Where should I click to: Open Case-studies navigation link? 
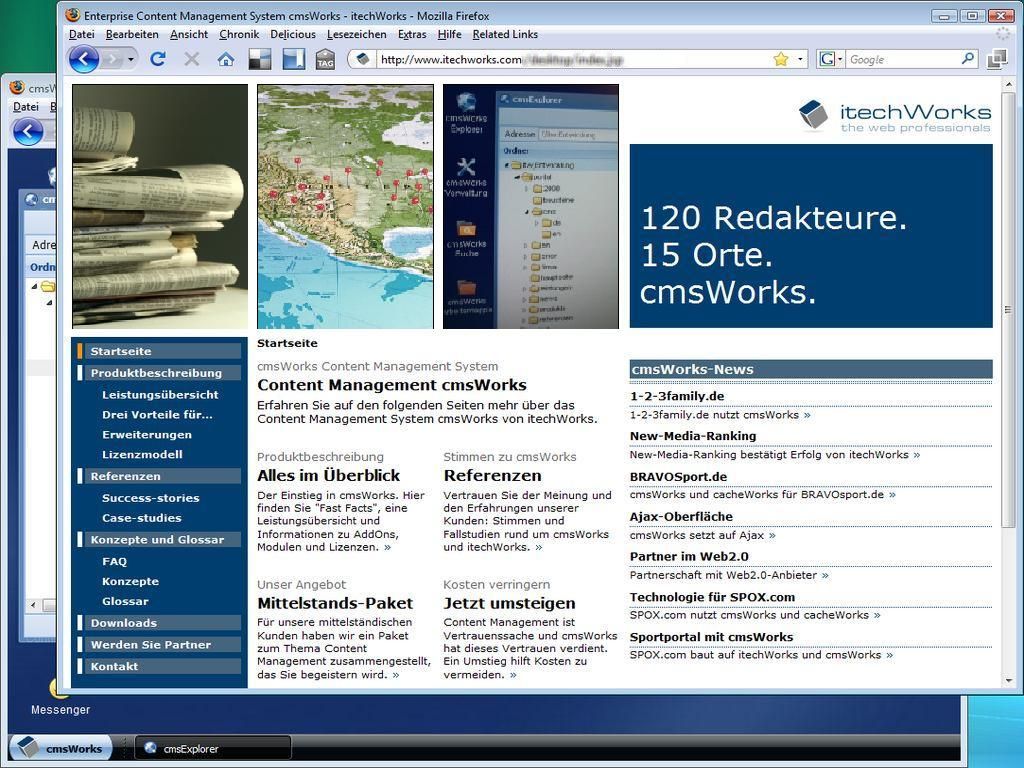click(142, 518)
